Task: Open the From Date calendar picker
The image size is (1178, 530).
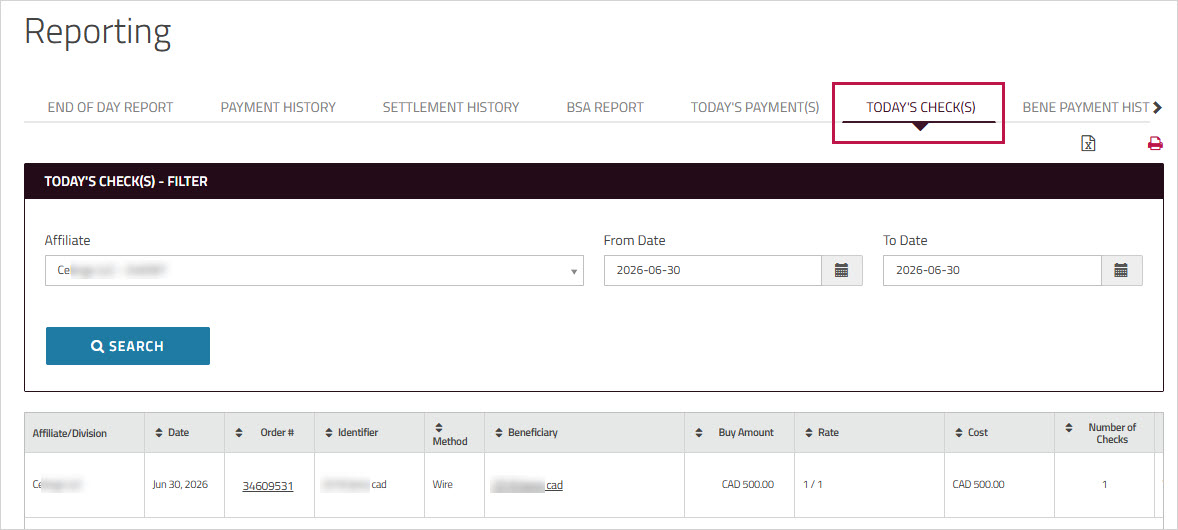Action: coord(841,271)
